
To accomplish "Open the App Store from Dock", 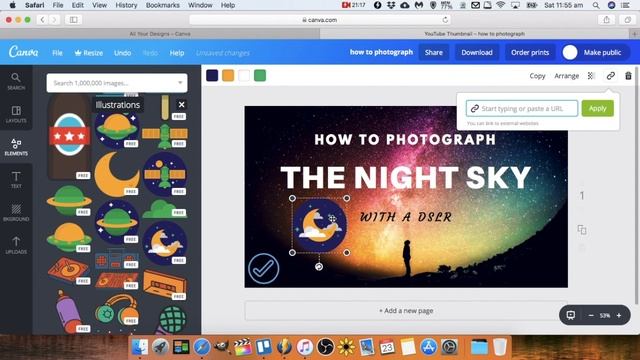I will tap(428, 347).
